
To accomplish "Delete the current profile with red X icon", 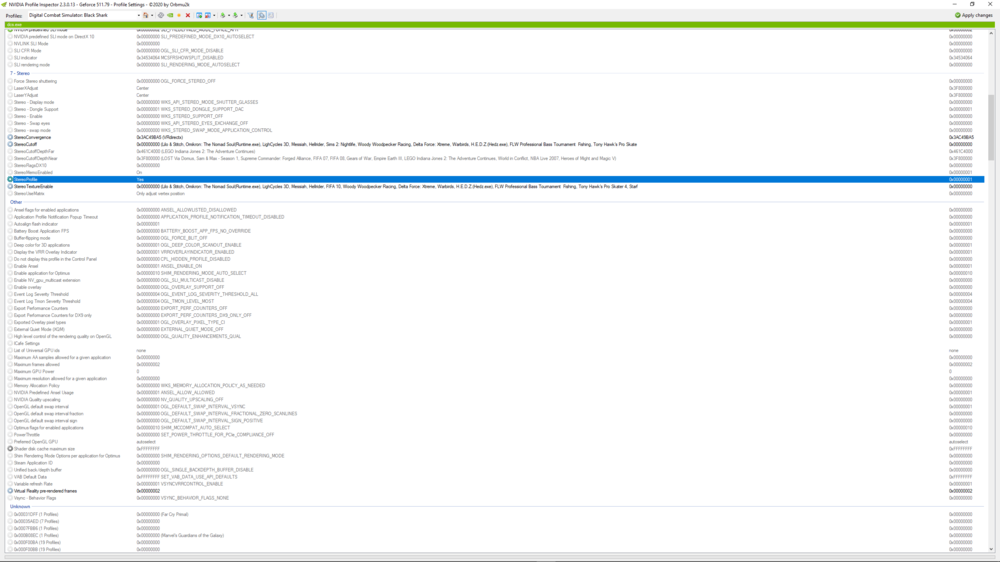I will 188,15.
